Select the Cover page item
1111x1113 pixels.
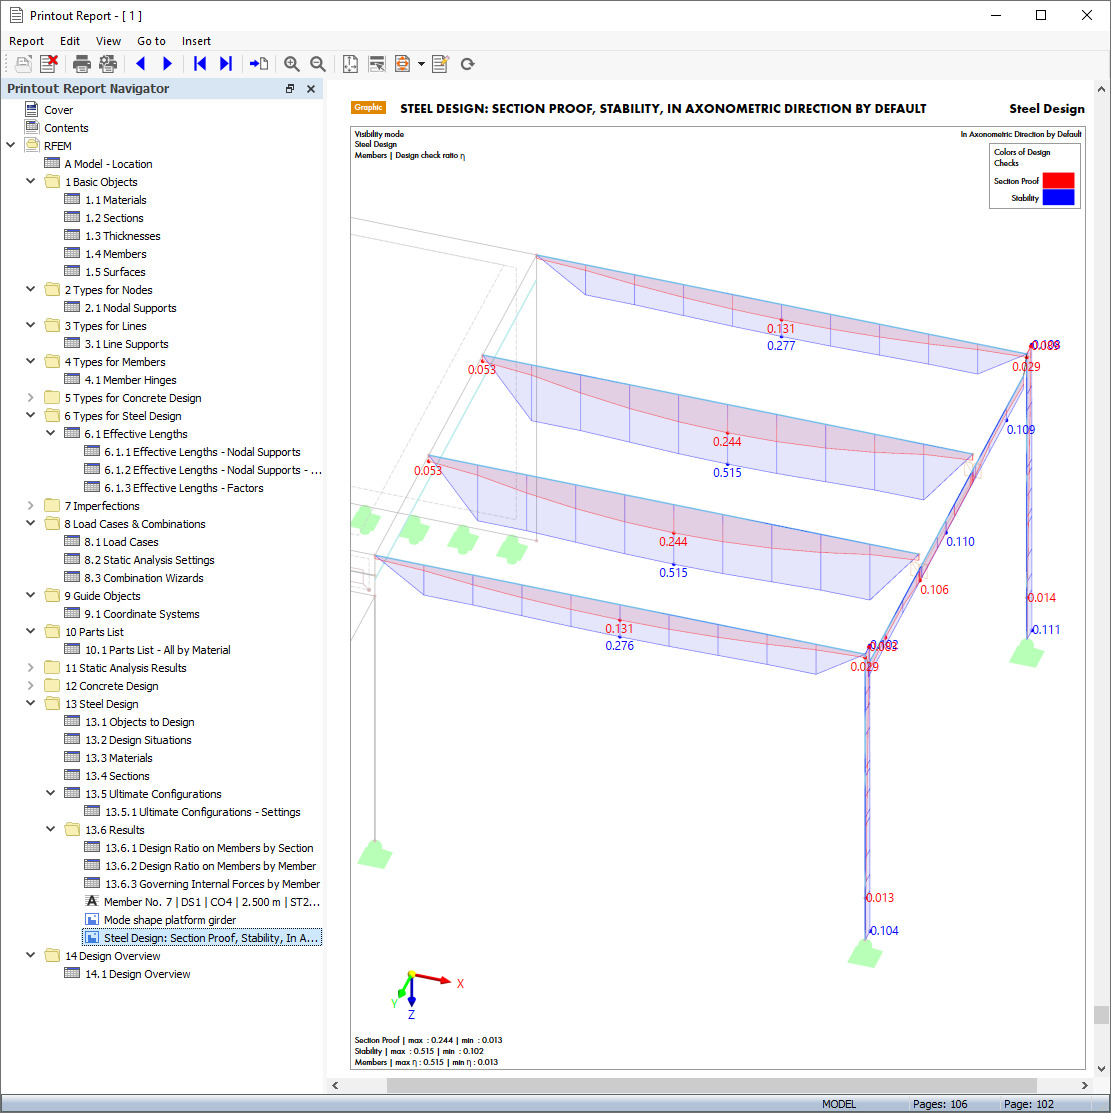[x=58, y=110]
